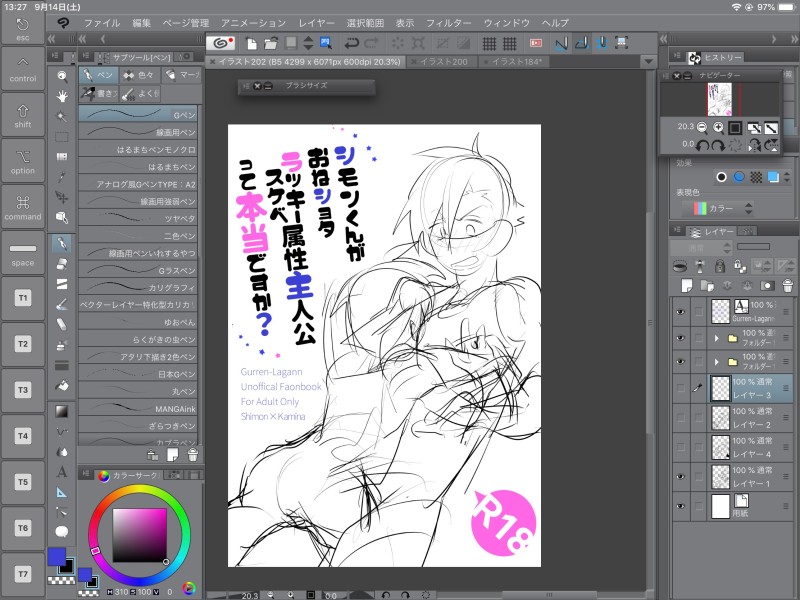800x600 pixels.
Task: Select the active pen tool icon
Action: coord(62,243)
